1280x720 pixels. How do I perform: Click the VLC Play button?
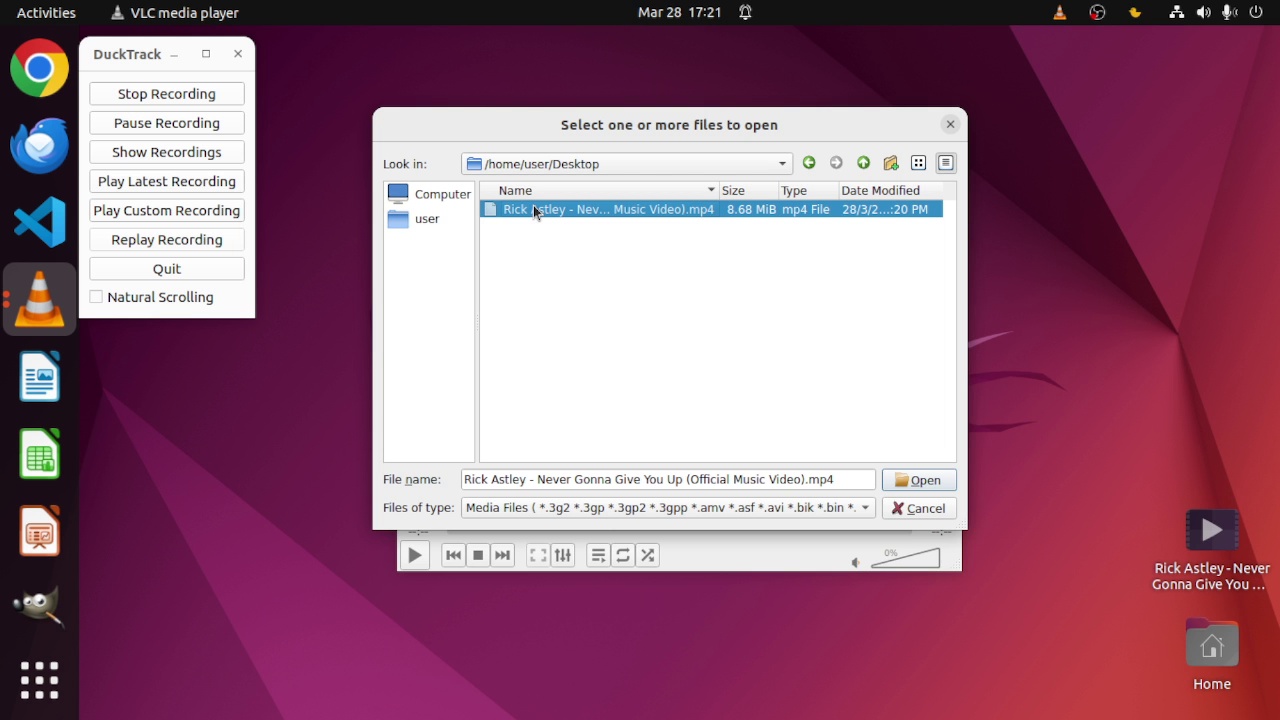(414, 555)
